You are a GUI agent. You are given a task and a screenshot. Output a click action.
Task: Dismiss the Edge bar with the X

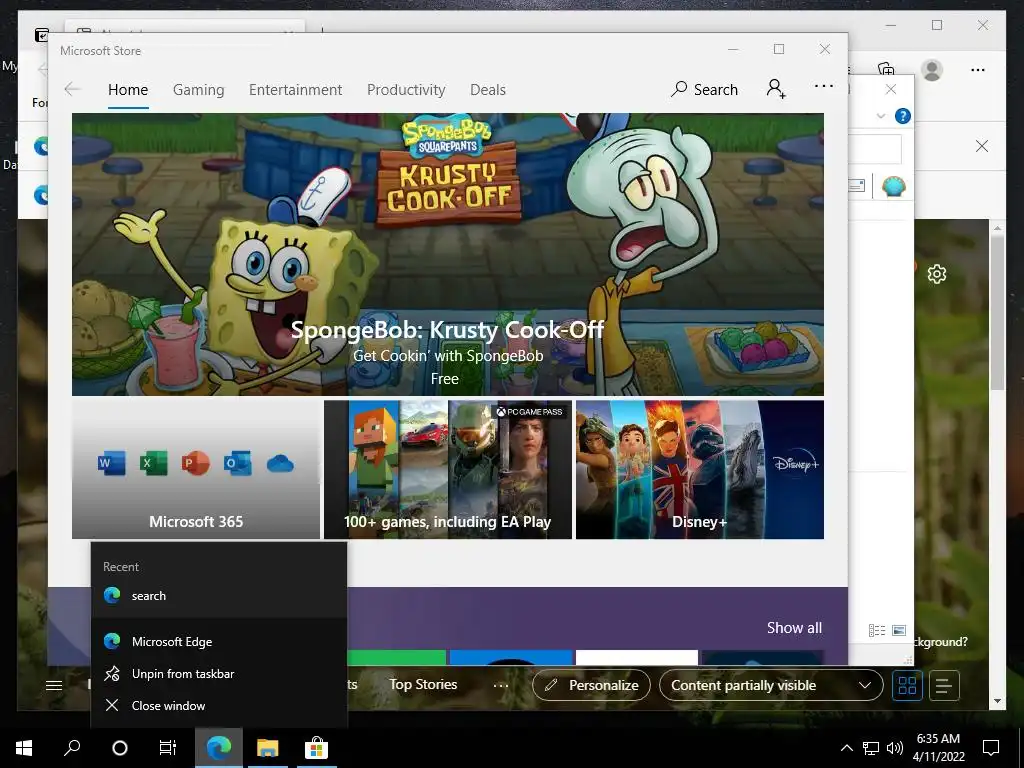[982, 146]
